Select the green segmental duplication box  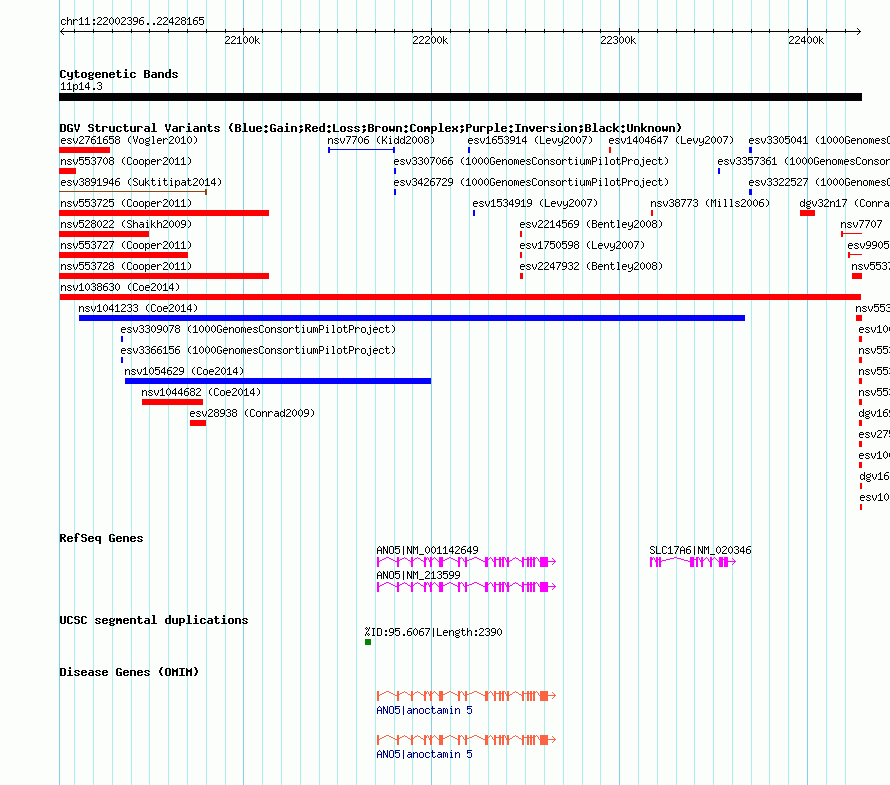[368, 642]
